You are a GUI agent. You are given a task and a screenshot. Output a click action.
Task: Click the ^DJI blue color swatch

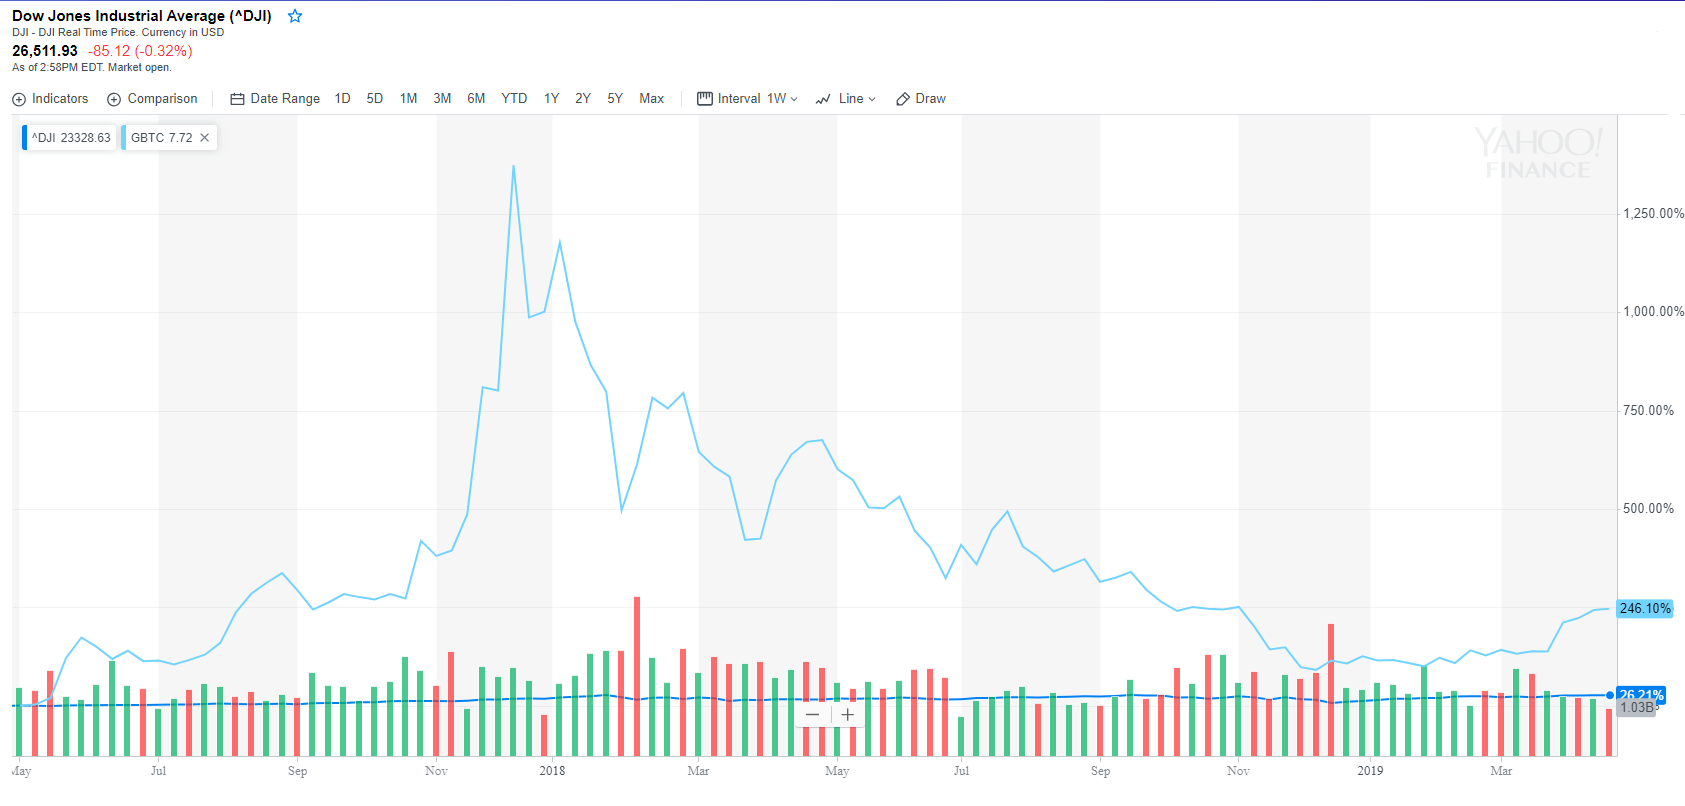25,138
